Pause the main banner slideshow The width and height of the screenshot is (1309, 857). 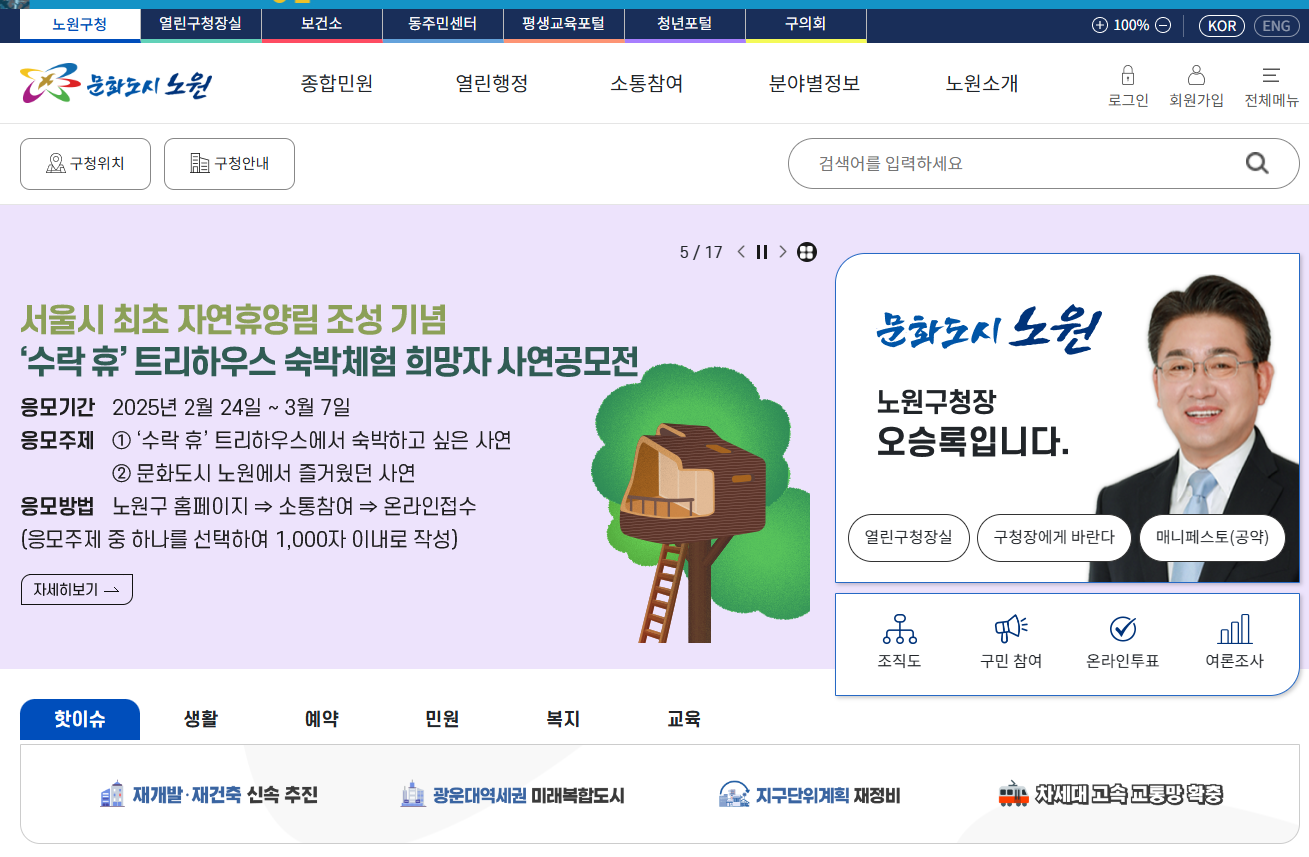[761, 253]
